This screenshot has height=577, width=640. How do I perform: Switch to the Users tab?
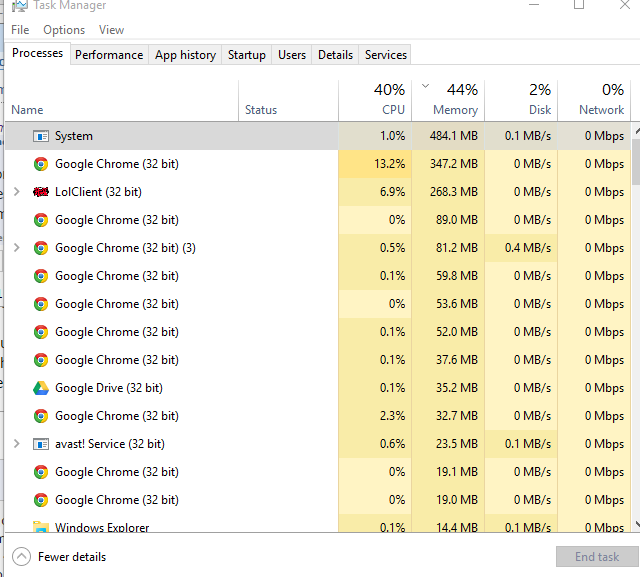point(292,55)
